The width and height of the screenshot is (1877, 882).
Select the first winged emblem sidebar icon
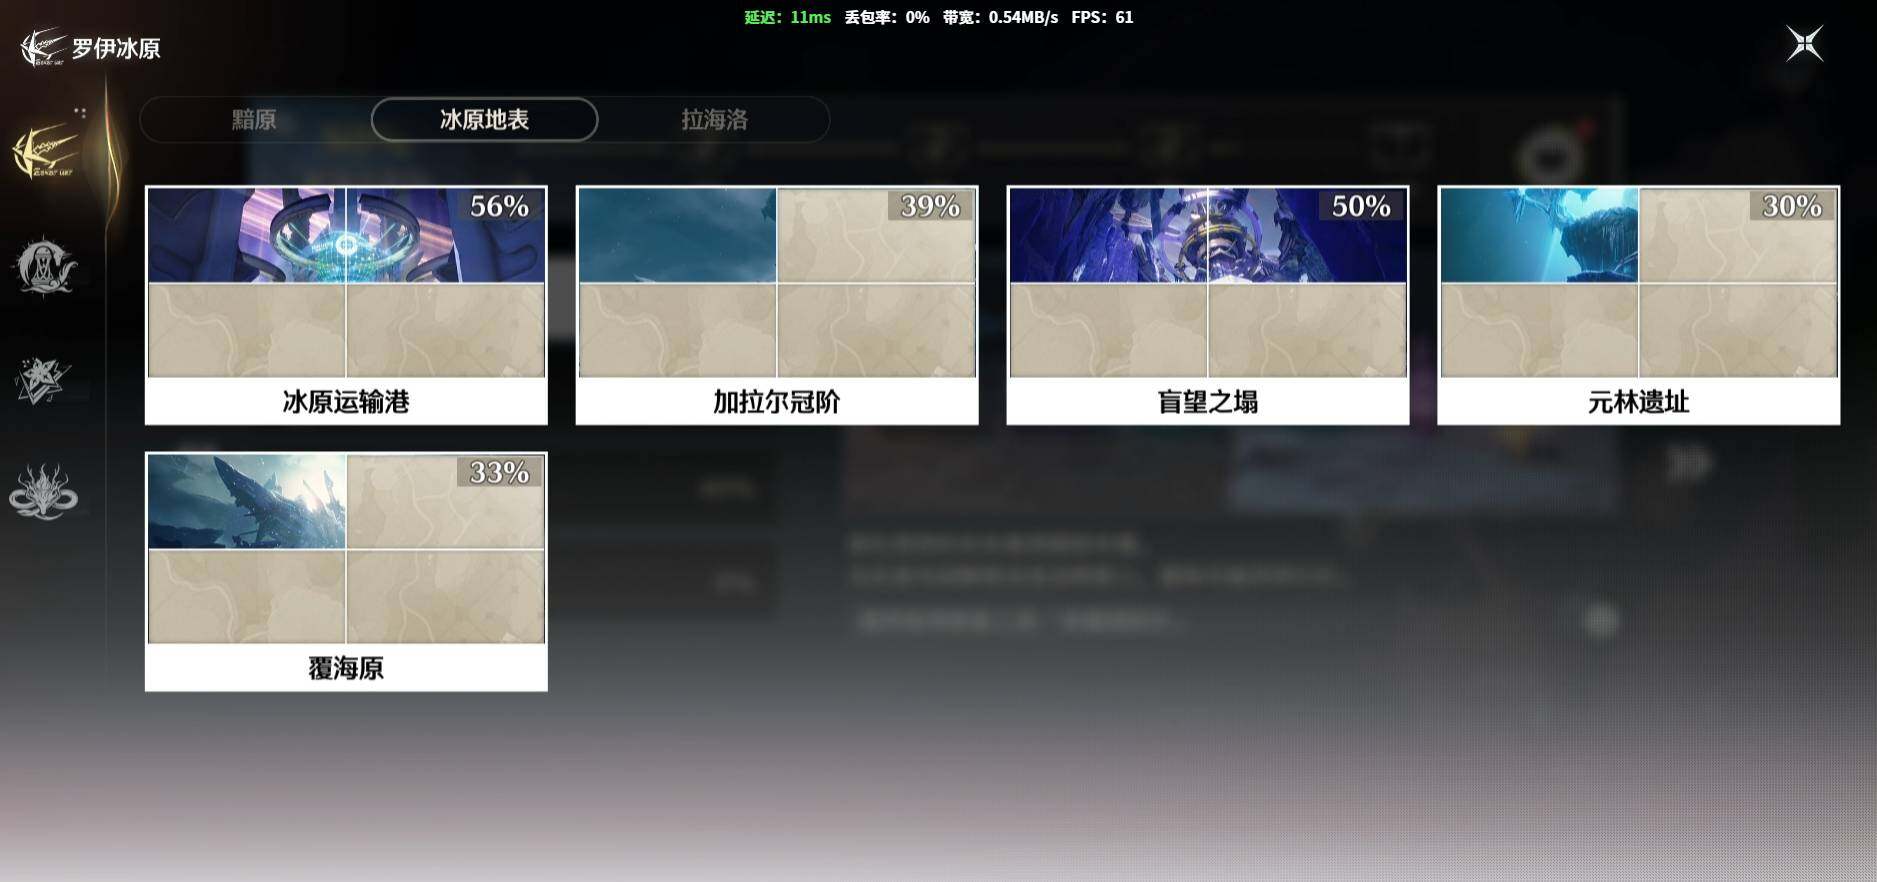tap(45, 152)
